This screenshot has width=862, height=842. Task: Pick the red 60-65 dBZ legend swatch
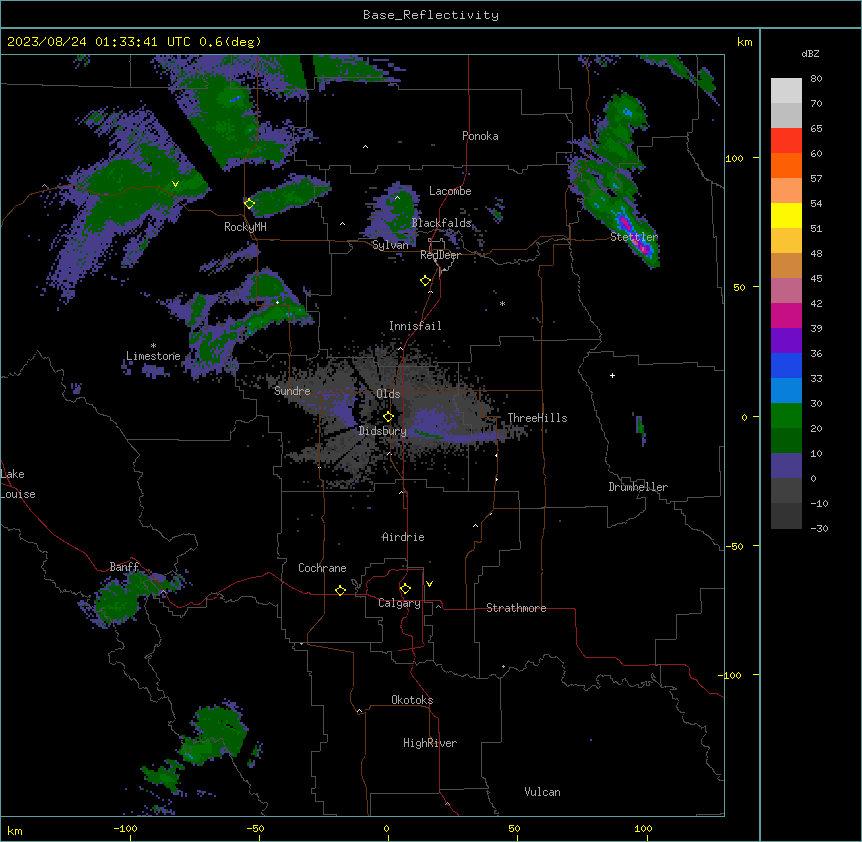click(786, 141)
